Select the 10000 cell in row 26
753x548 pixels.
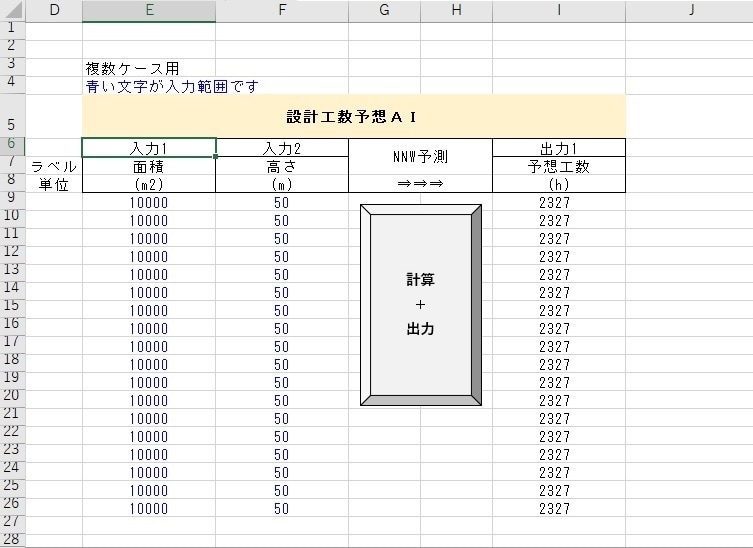(149, 509)
